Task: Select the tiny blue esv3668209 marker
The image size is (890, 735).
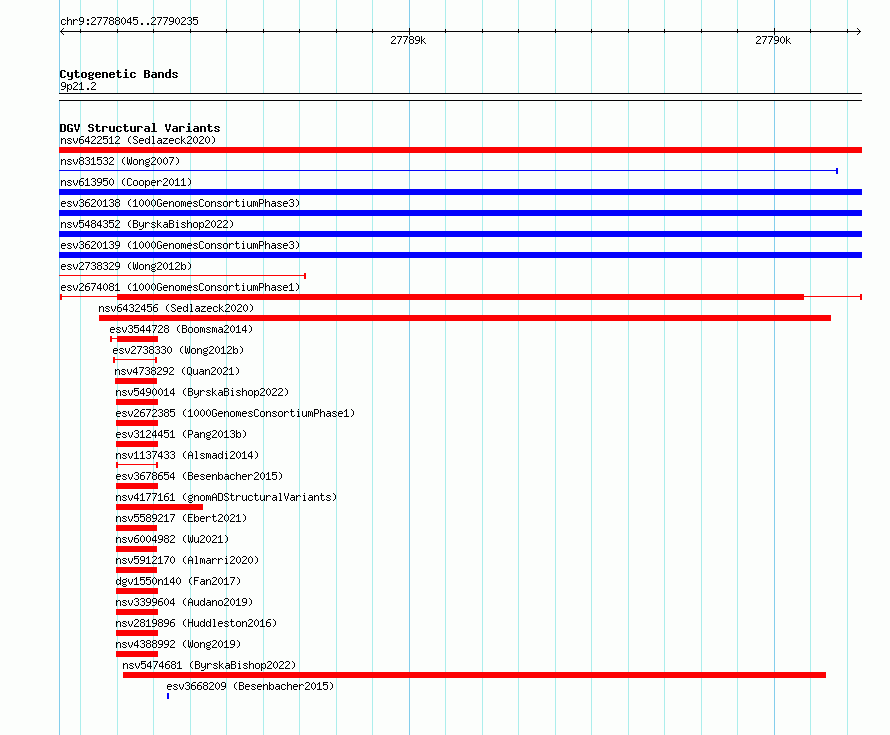Action: point(168,696)
